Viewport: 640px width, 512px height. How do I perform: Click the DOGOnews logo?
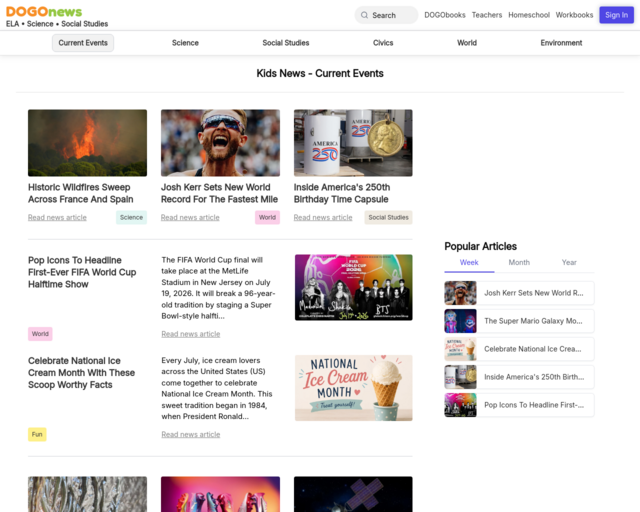(44, 11)
